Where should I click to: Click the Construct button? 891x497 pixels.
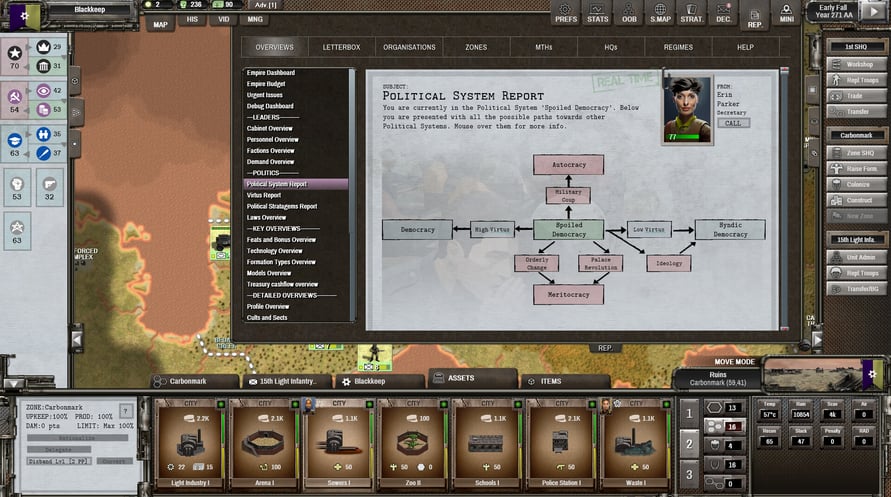click(856, 200)
